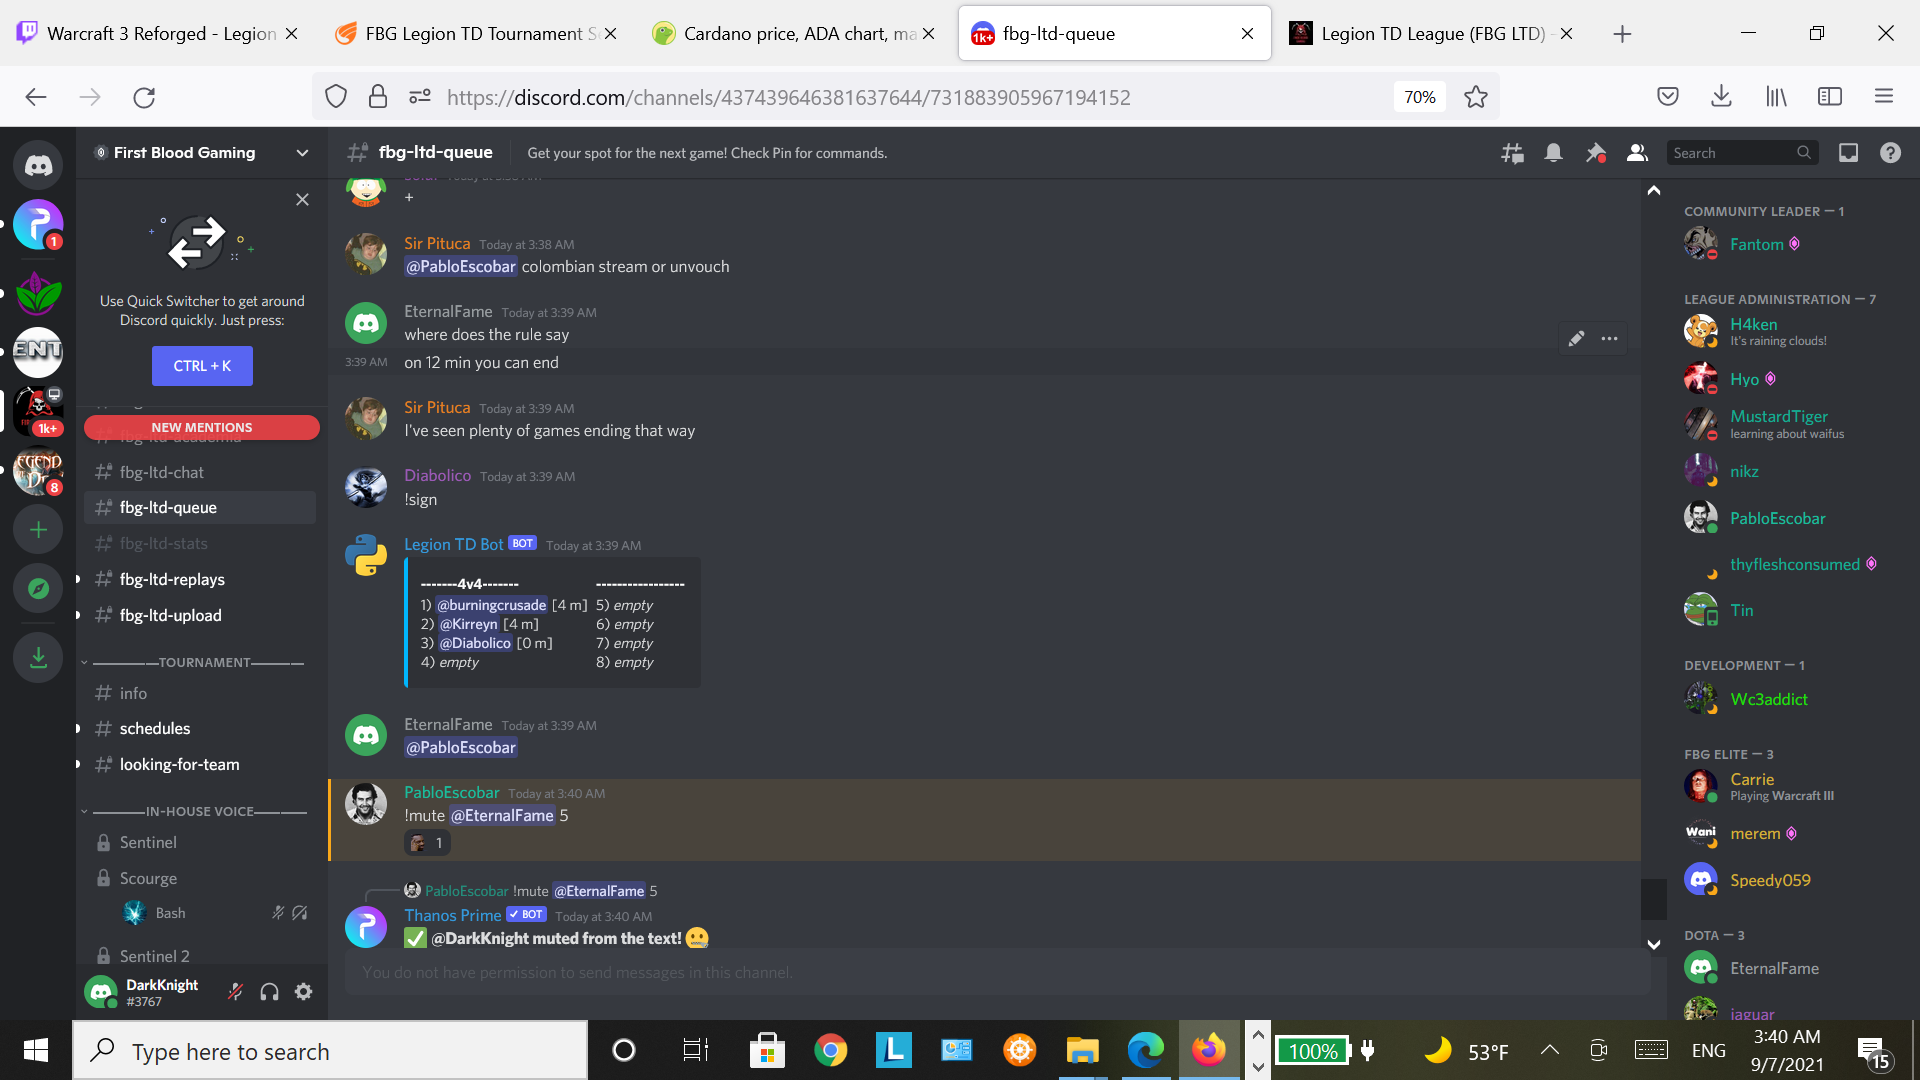
Task: Show hidden system tray icons
Action: 1549,1050
